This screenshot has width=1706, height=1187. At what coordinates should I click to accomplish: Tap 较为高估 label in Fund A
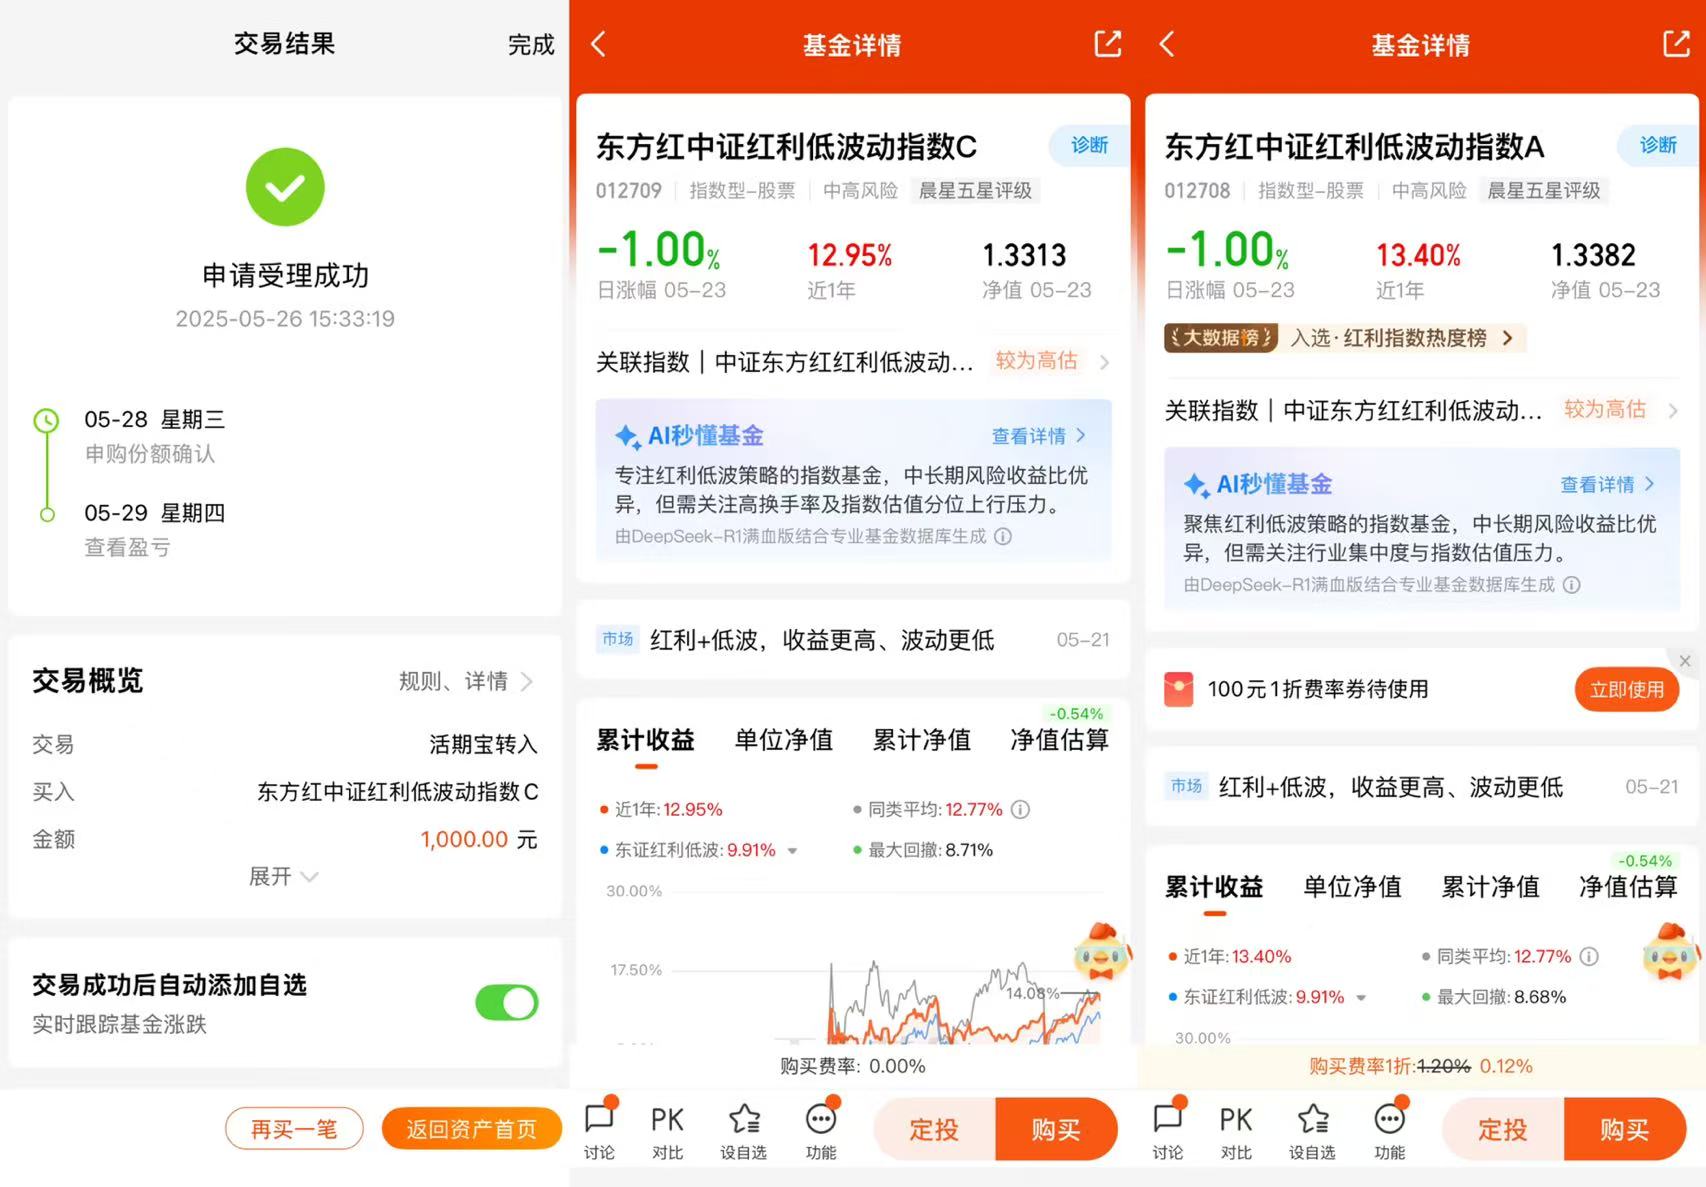click(x=1605, y=409)
